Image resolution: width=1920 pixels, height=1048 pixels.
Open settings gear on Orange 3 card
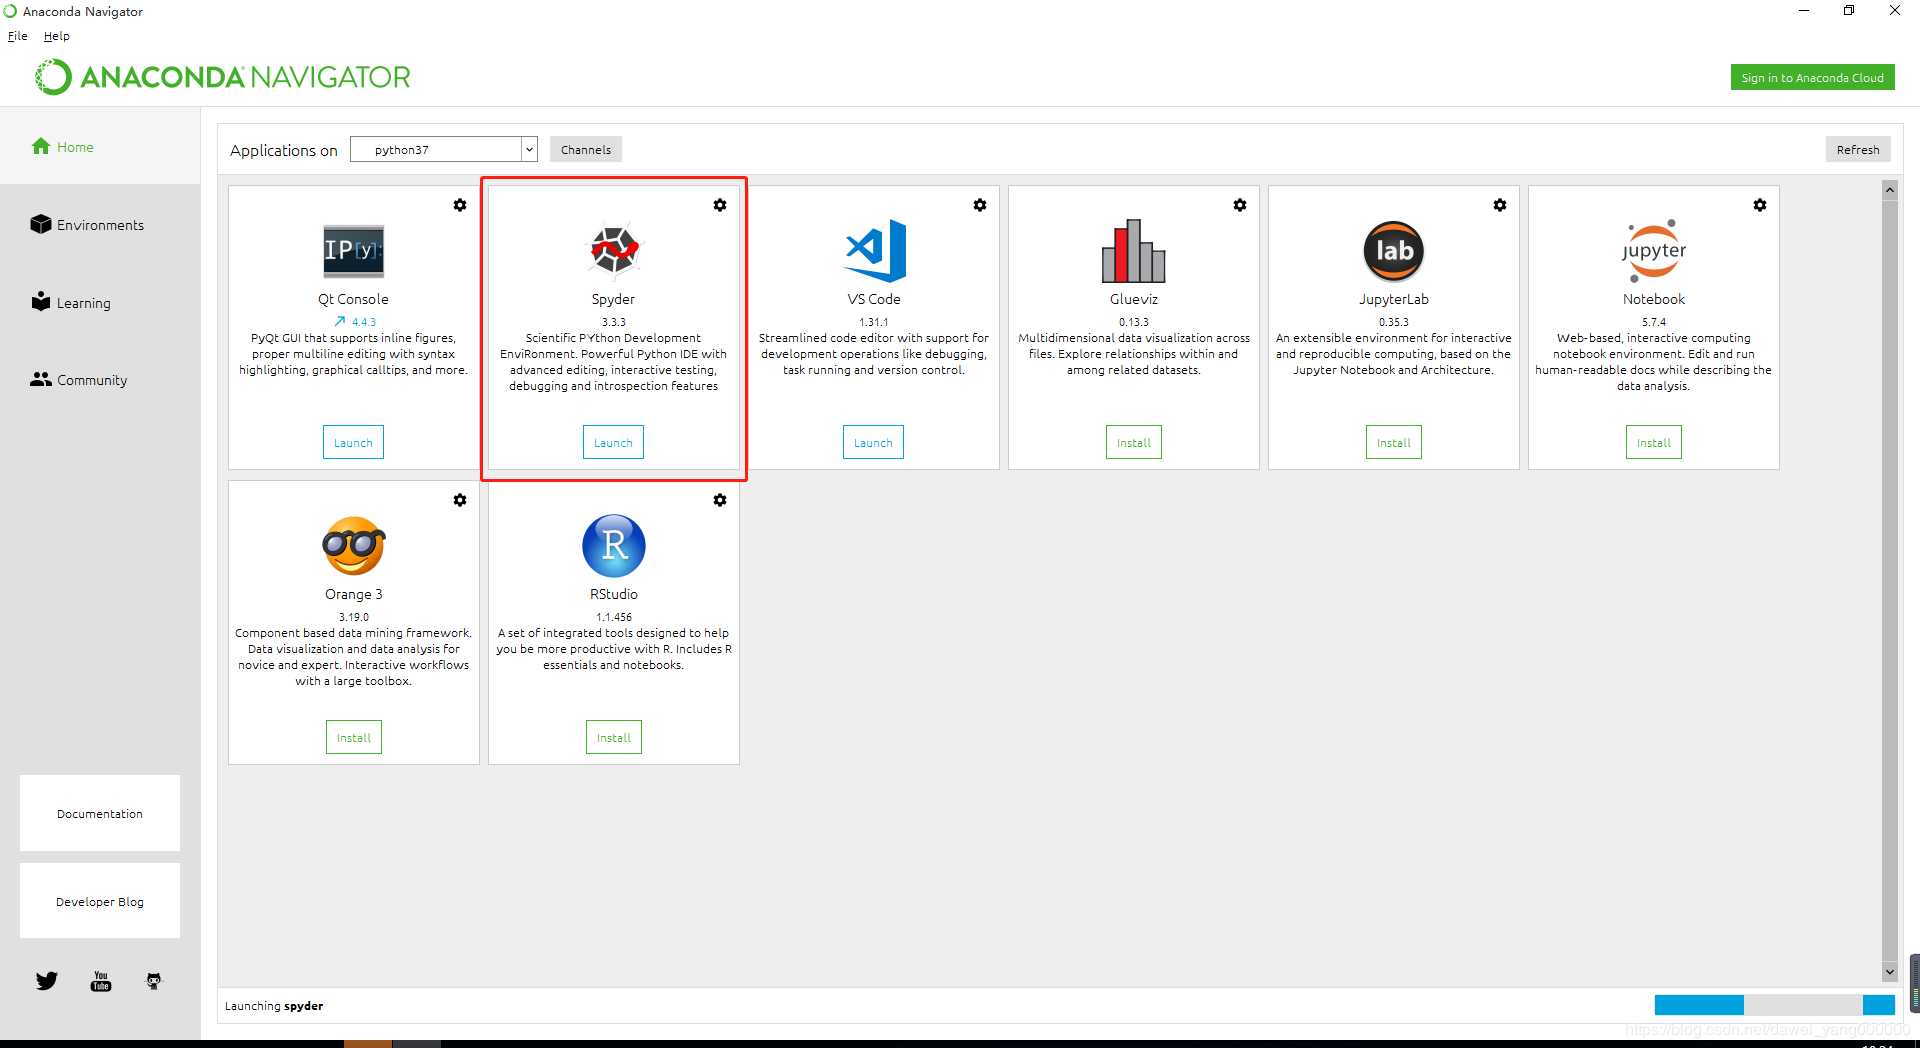460,500
